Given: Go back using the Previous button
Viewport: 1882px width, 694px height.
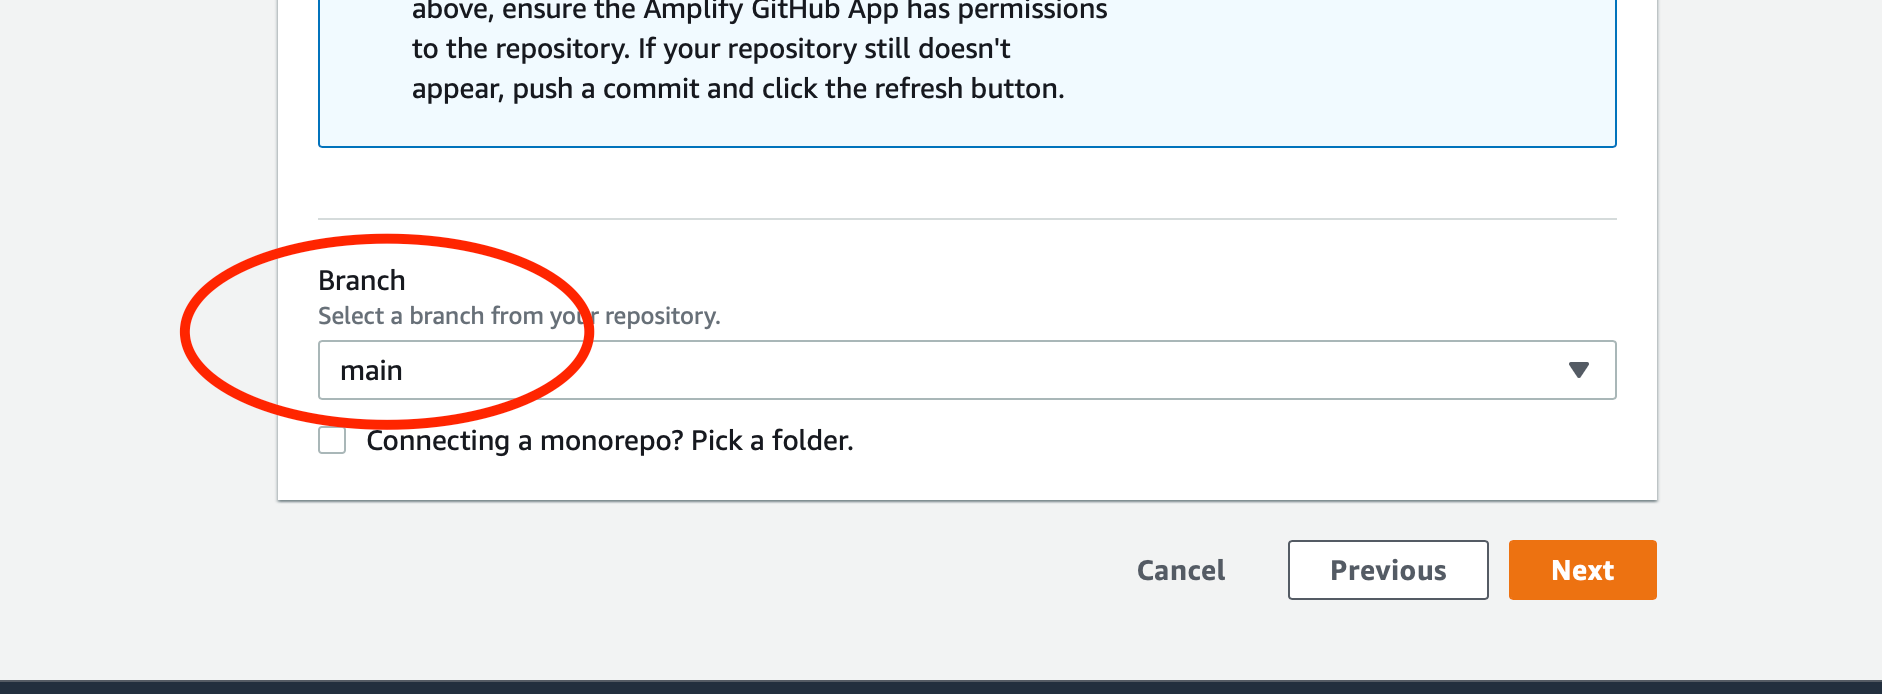Looking at the screenshot, I should 1388,570.
